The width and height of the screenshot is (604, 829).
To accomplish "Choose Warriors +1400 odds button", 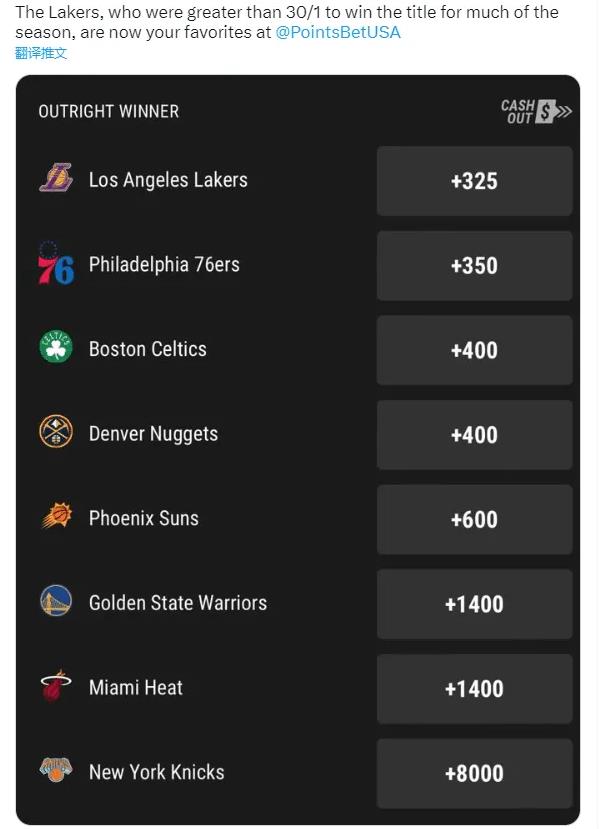I will click(474, 604).
